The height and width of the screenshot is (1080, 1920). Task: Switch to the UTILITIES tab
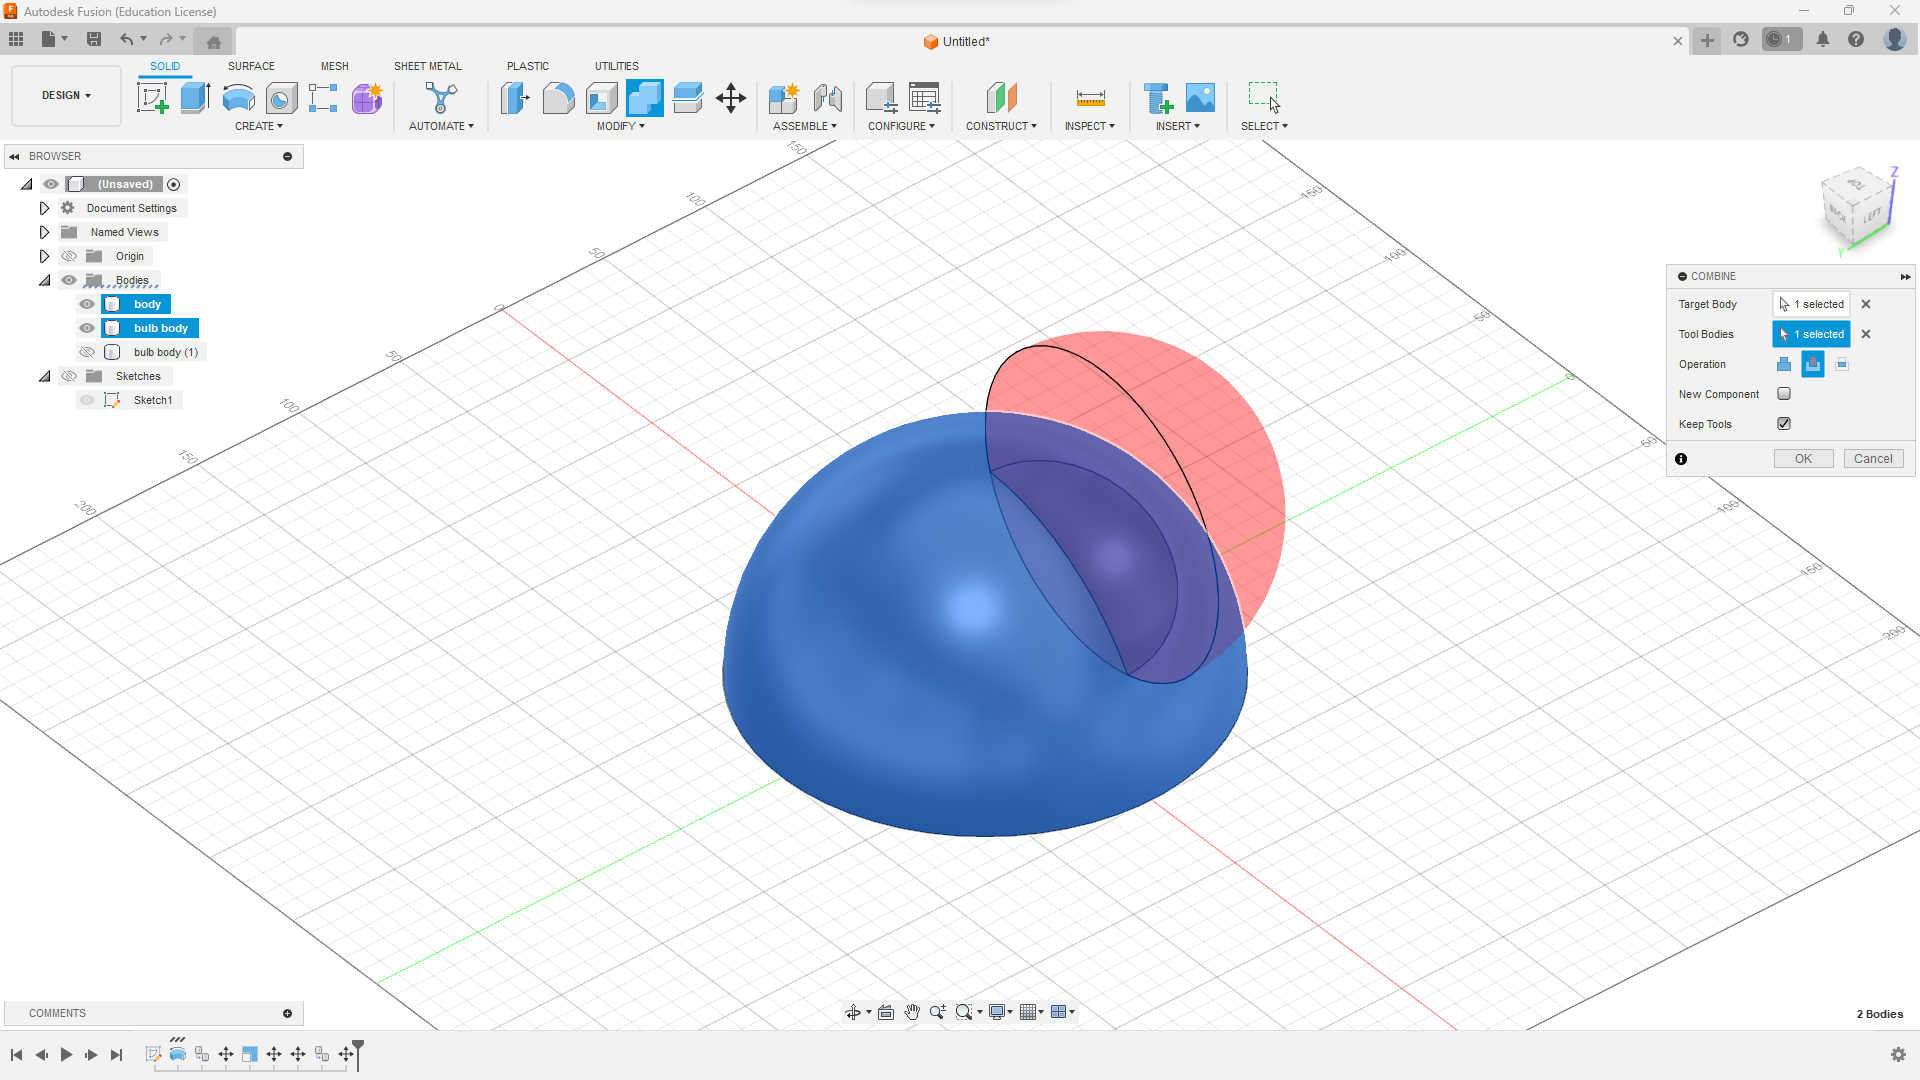click(x=617, y=66)
